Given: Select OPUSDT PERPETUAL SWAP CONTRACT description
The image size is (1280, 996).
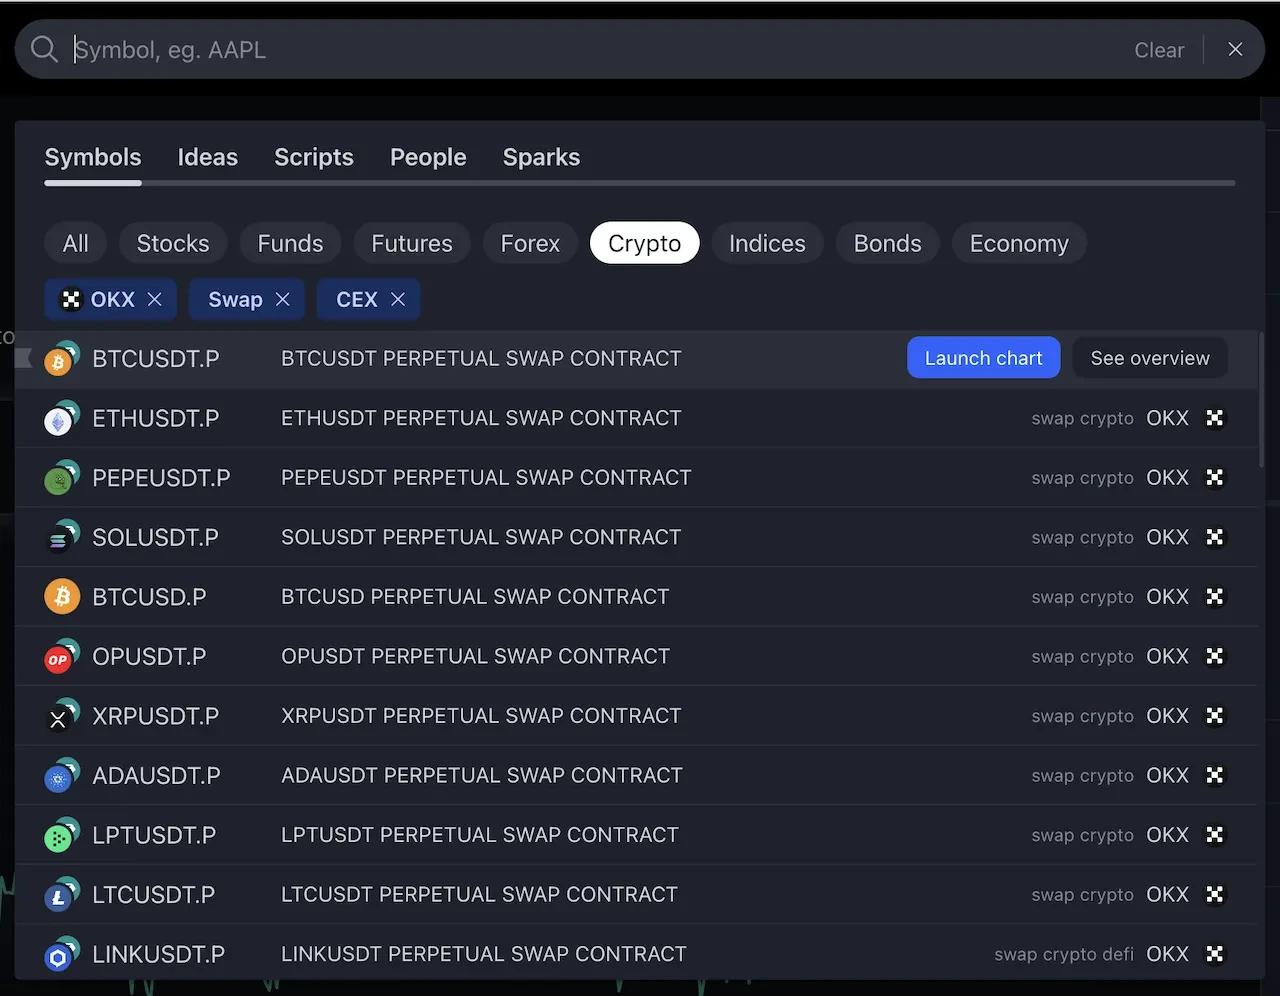Looking at the screenshot, I should (x=475, y=656).
